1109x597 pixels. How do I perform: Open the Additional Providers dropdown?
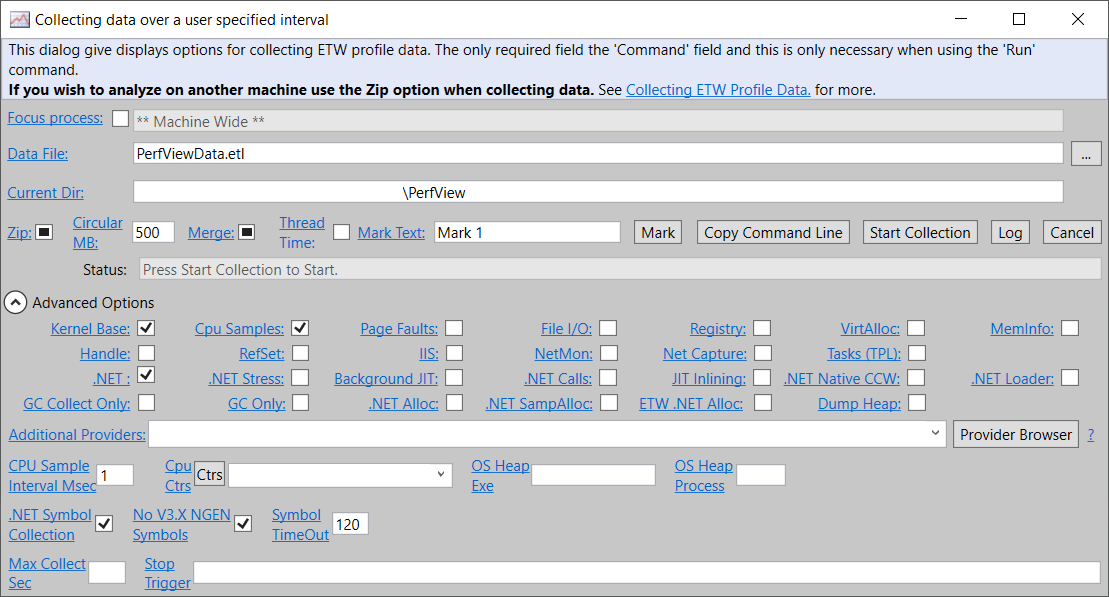point(936,434)
